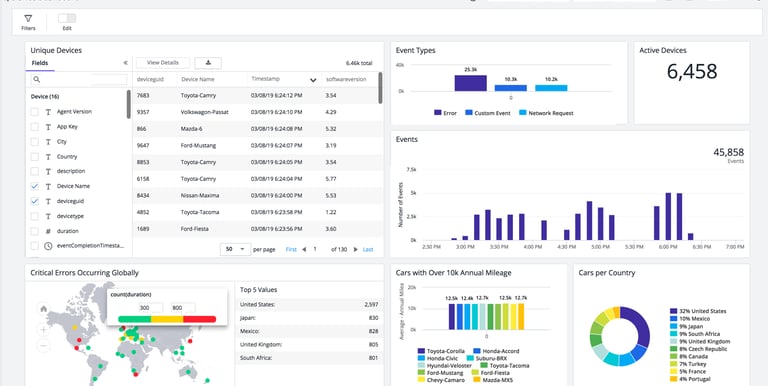Go to the Last page link
Screen dimensions: 768x386
(x=368, y=249)
